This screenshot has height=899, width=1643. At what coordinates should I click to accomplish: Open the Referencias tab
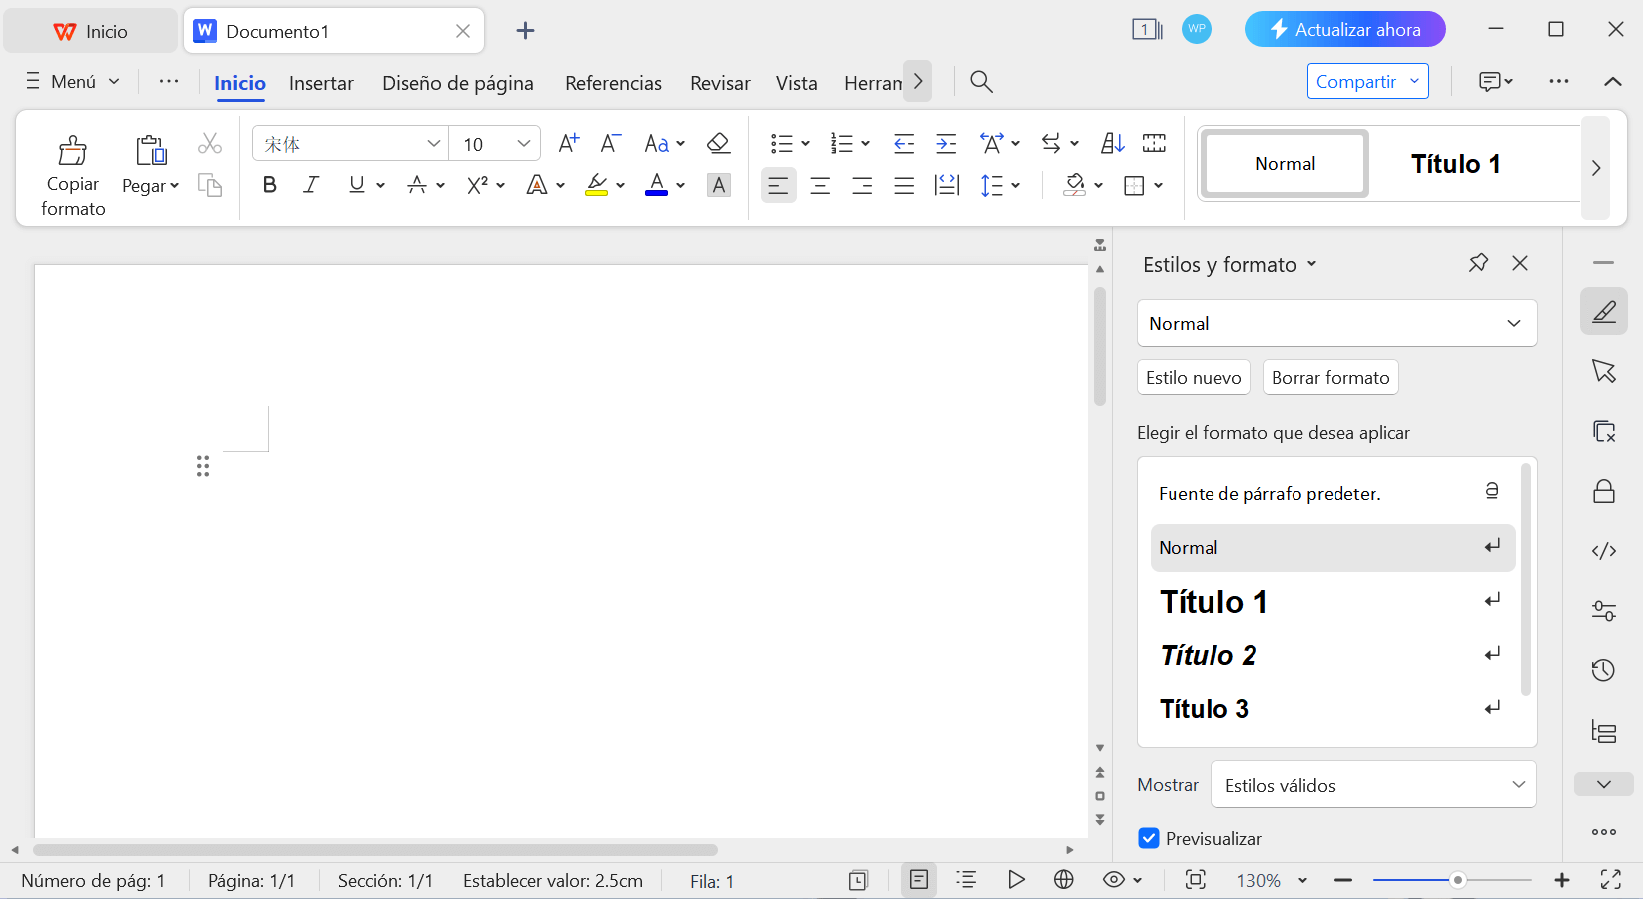pos(613,83)
